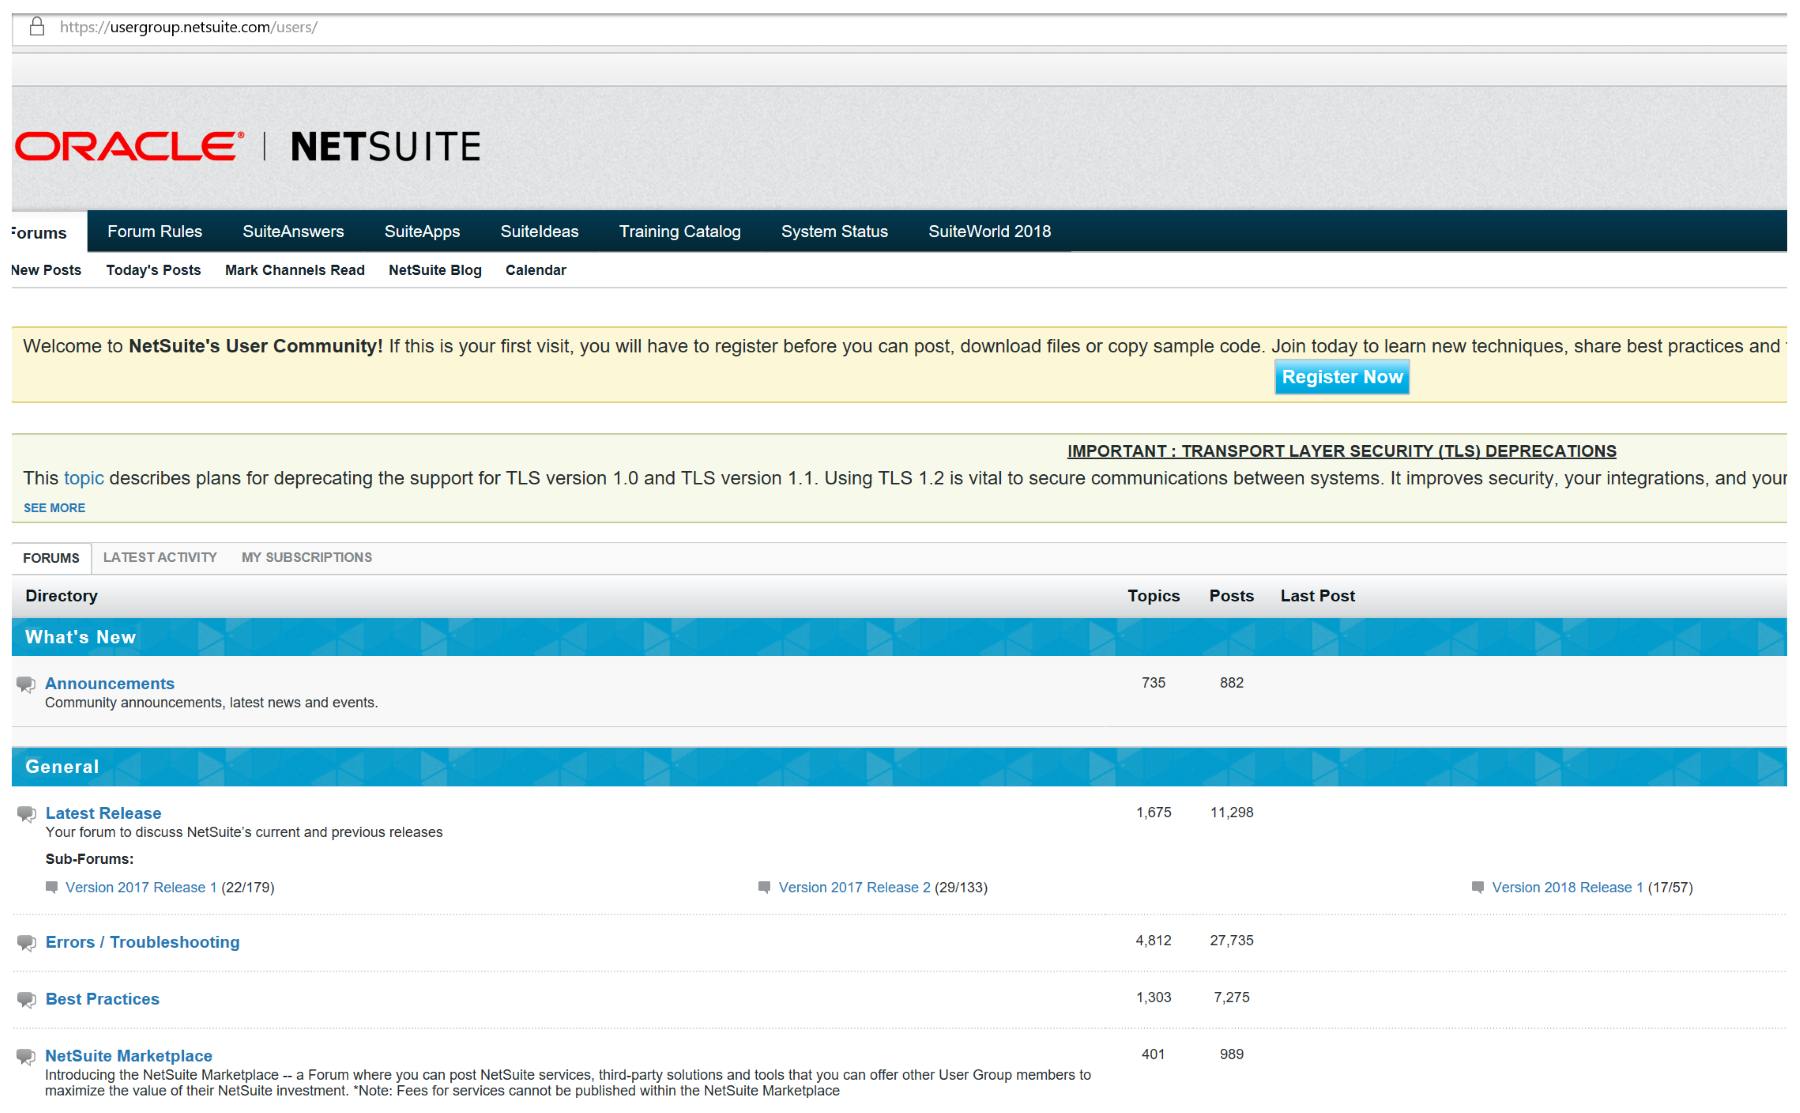Screen dimensions: 1800x1113
Task: Select the FORUMS tab
Action: (x=51, y=558)
